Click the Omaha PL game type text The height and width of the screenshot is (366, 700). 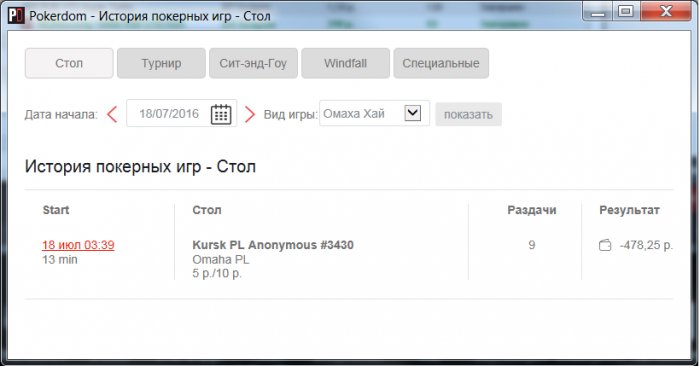point(221,259)
